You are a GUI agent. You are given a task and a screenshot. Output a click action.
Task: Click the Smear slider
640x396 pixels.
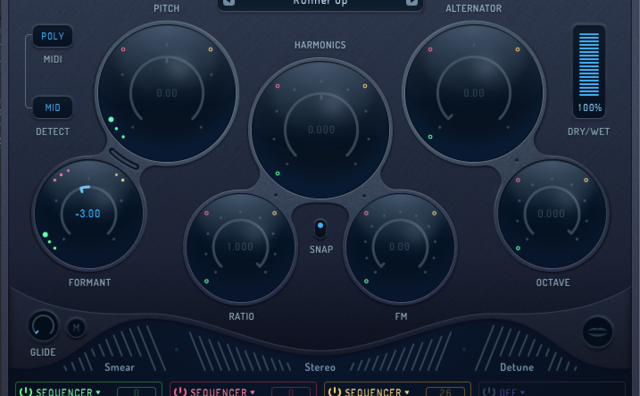tap(115, 349)
